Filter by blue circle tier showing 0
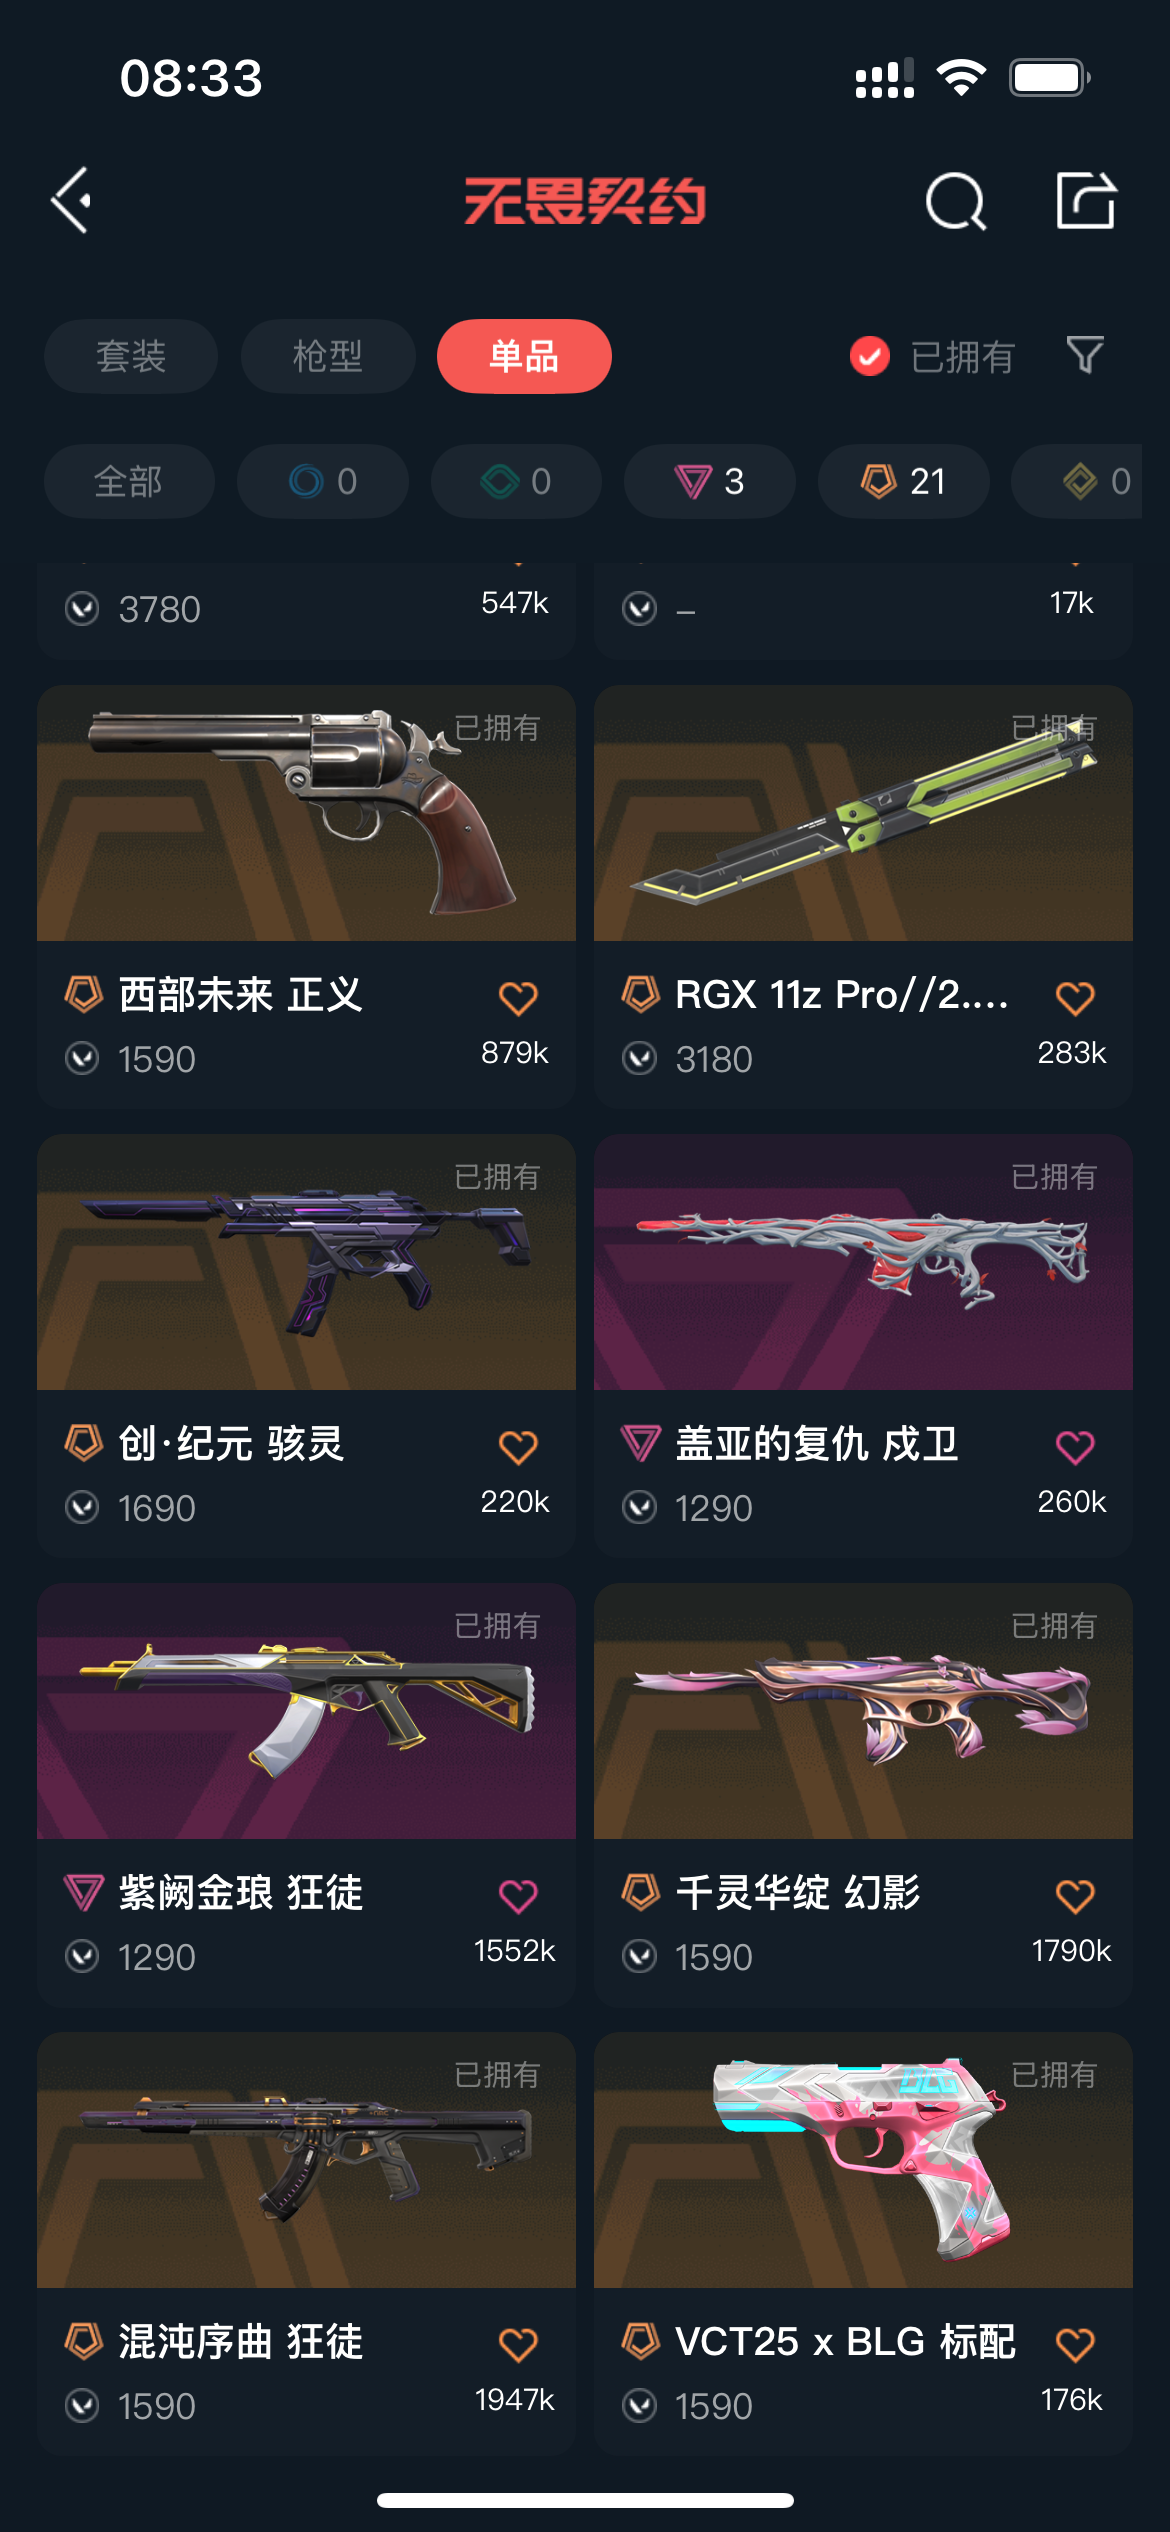 click(323, 481)
